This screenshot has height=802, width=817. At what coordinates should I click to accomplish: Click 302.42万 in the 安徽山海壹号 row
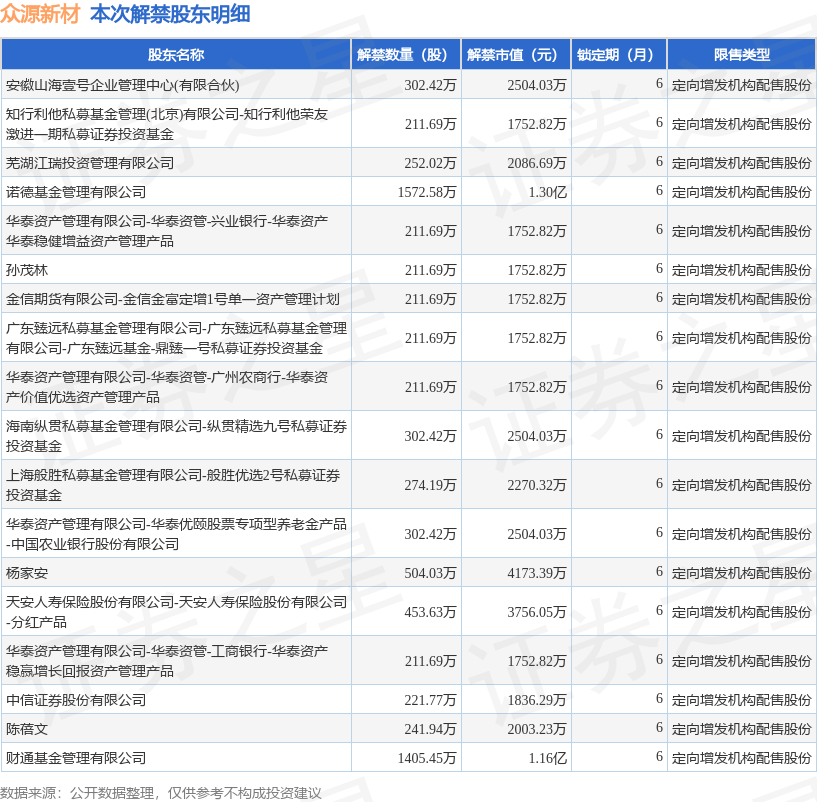pyautogui.click(x=430, y=85)
